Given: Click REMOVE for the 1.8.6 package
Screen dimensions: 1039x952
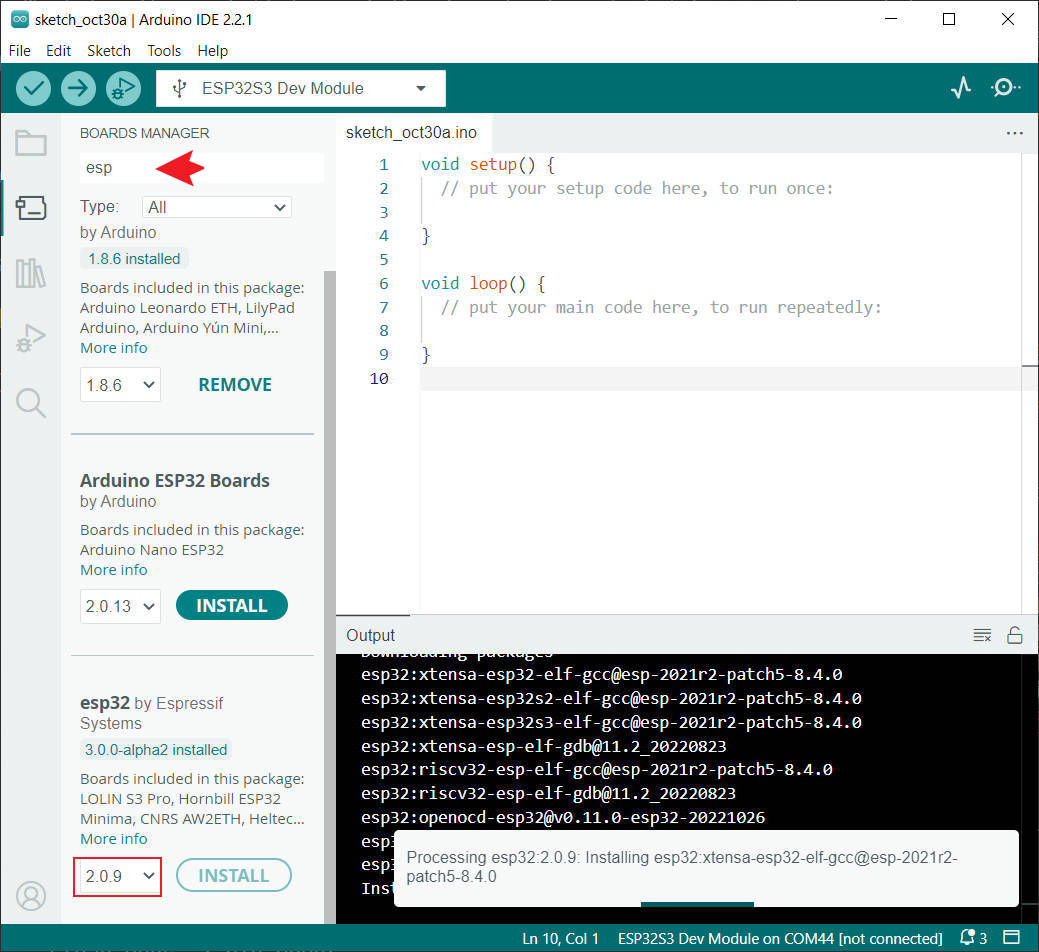Looking at the screenshot, I should (235, 385).
